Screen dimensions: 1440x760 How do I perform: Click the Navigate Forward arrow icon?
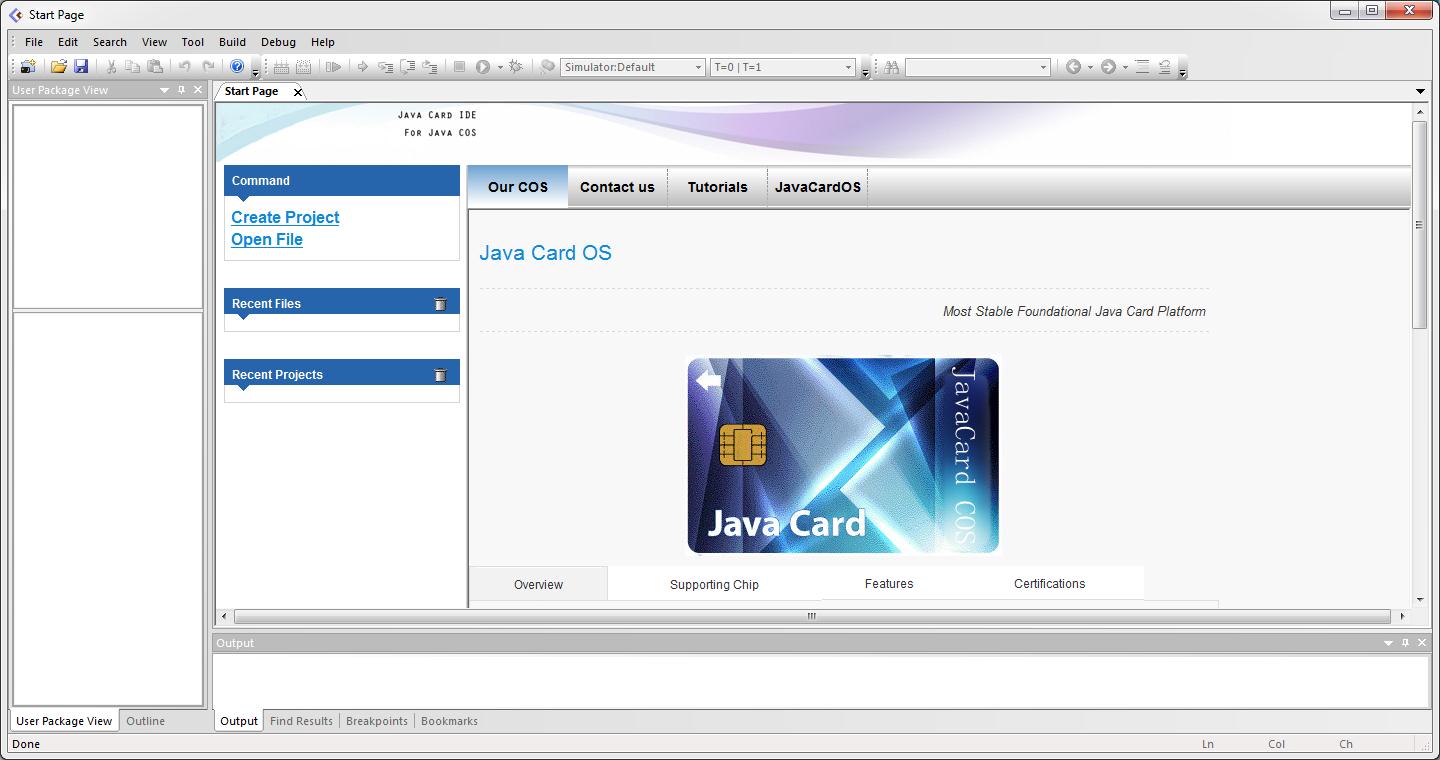pos(1108,67)
